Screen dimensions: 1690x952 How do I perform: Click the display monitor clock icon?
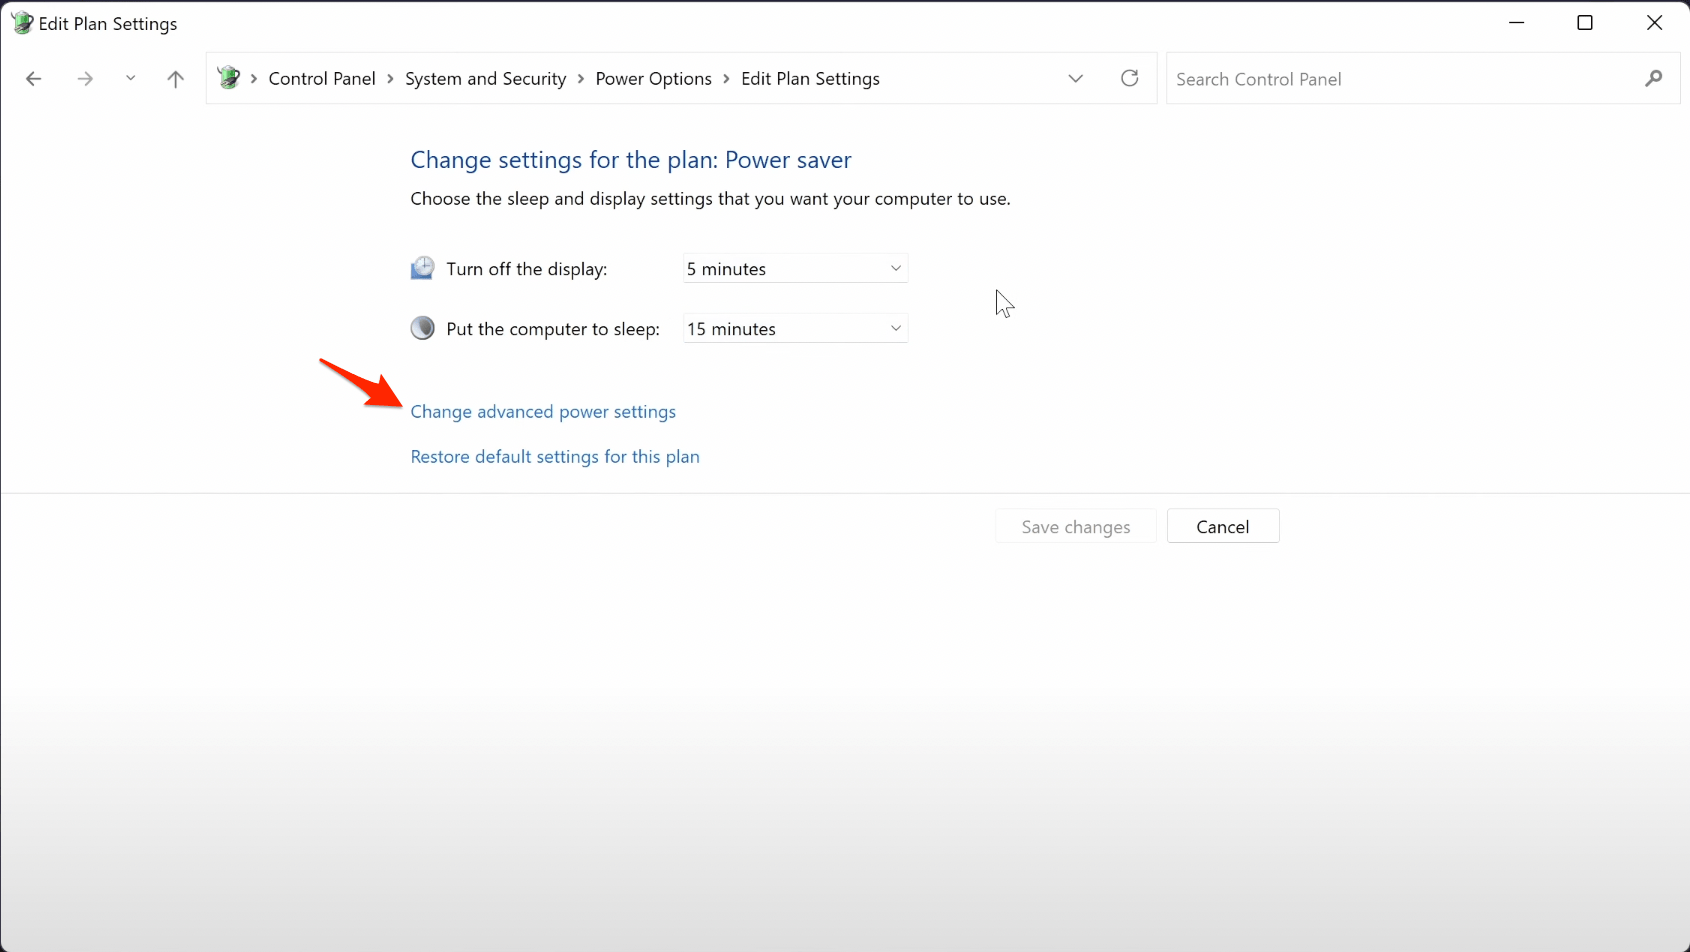tap(423, 269)
